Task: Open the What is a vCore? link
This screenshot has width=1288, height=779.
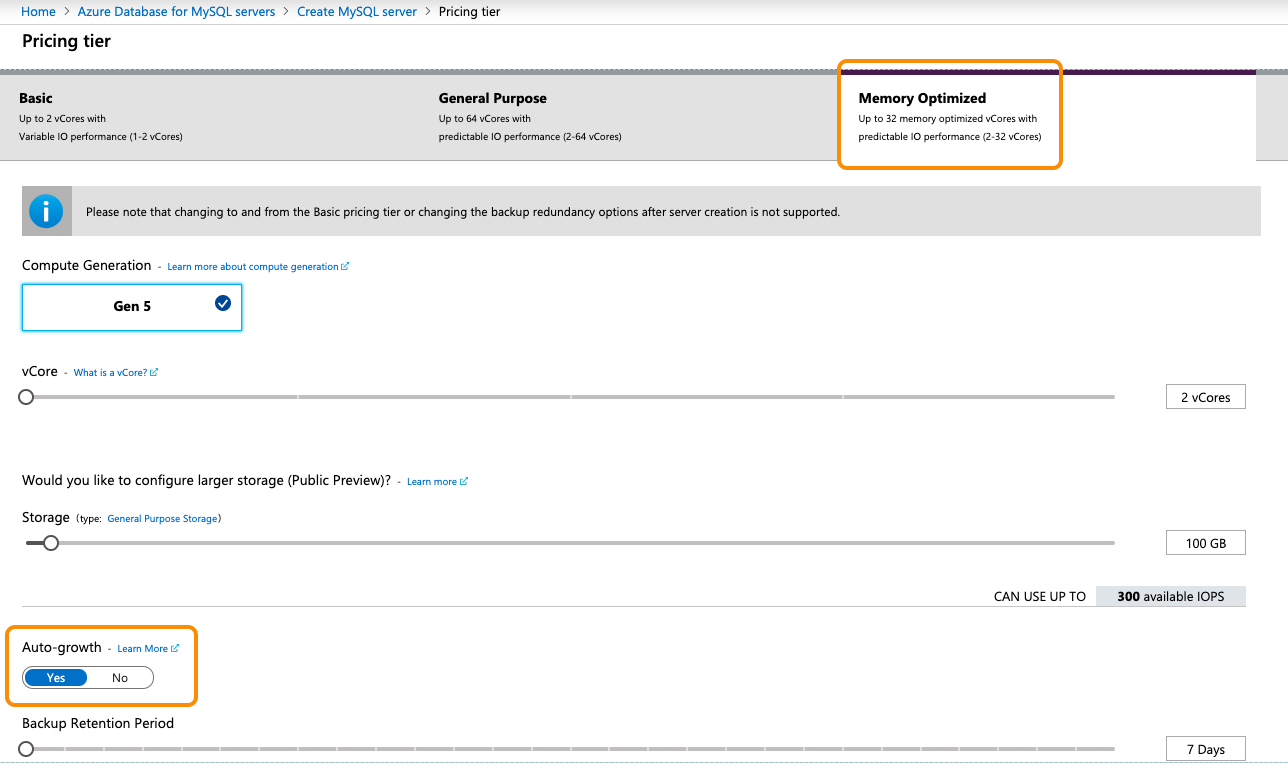Action: tap(116, 373)
